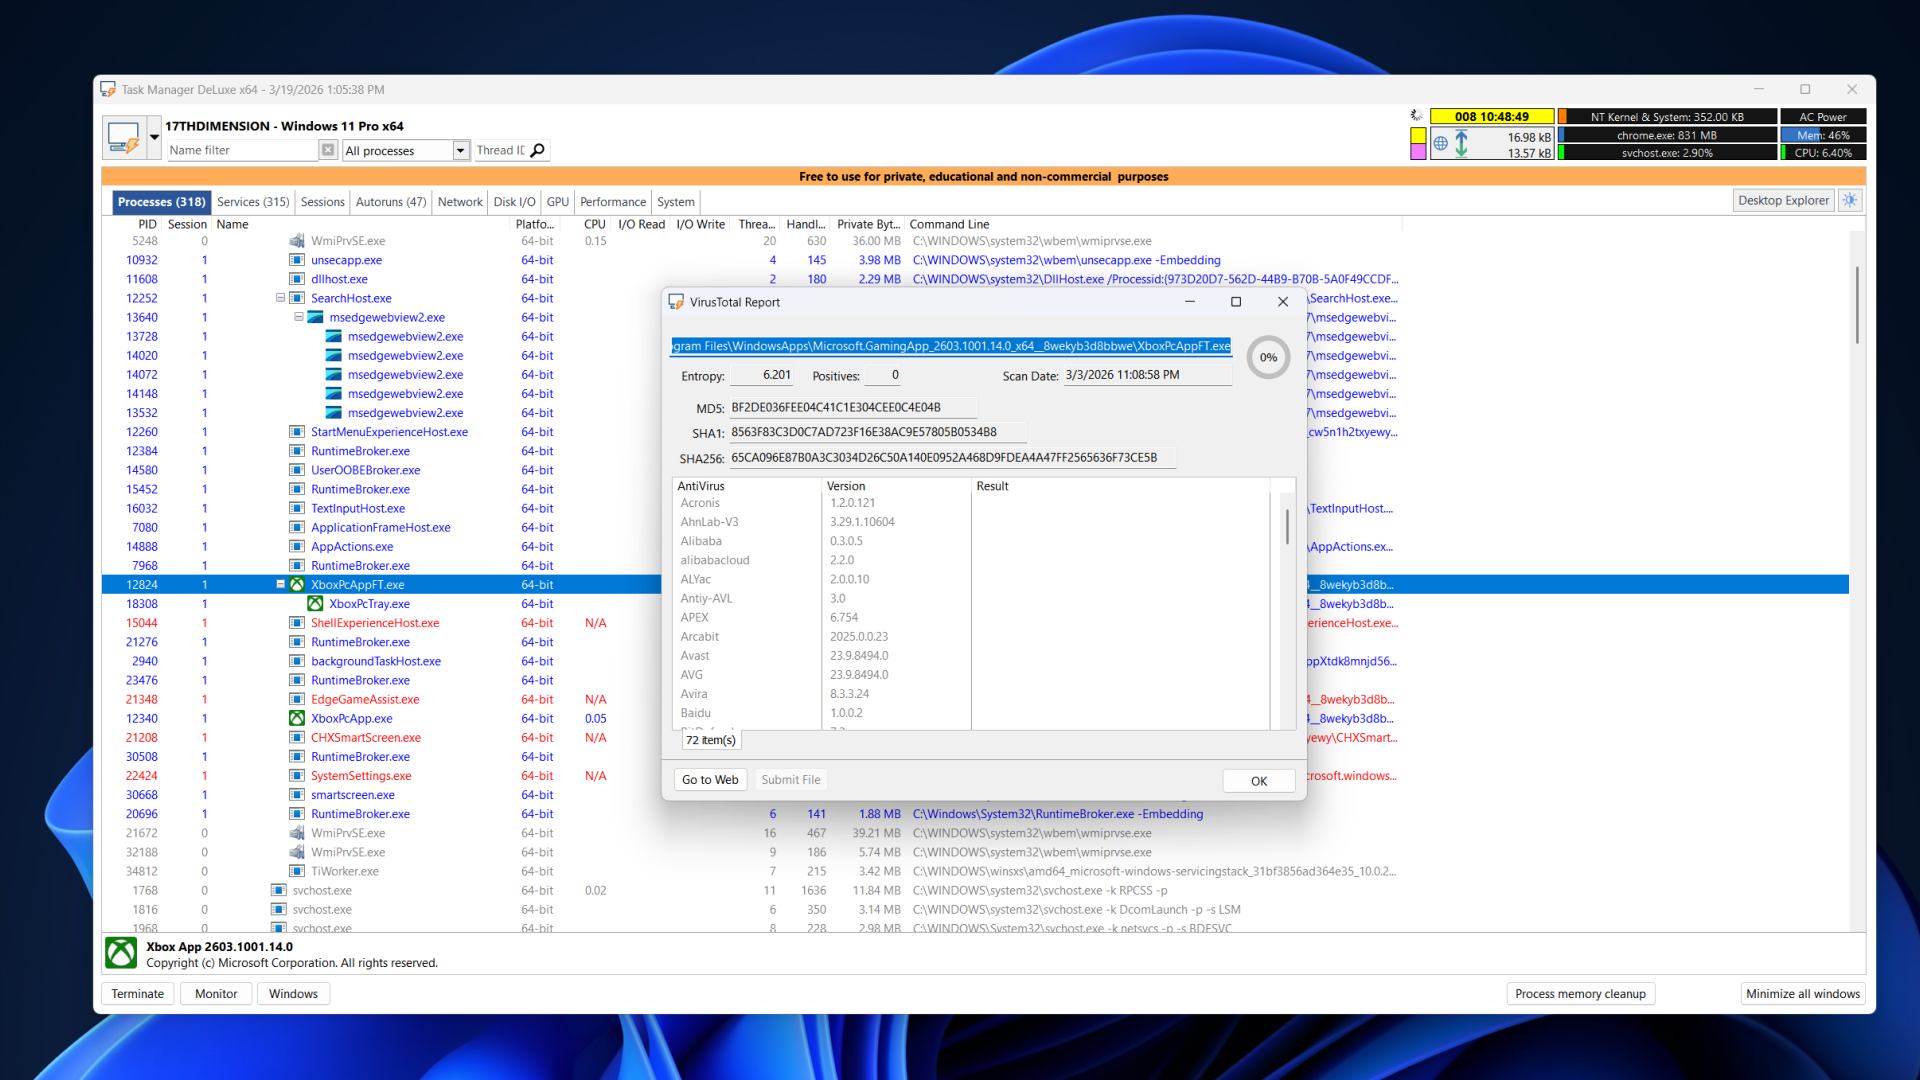
Task: Switch to the Sessions tab
Action: (322, 202)
